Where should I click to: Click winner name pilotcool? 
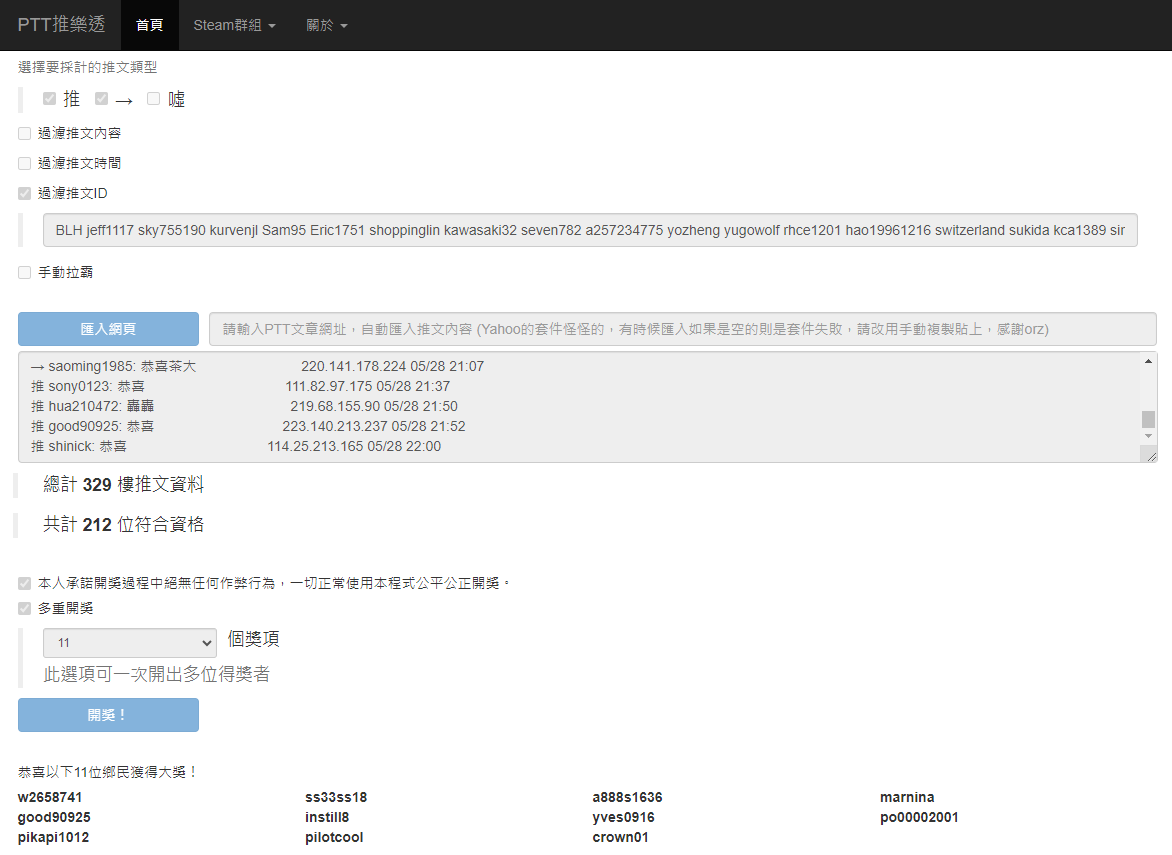(334, 838)
